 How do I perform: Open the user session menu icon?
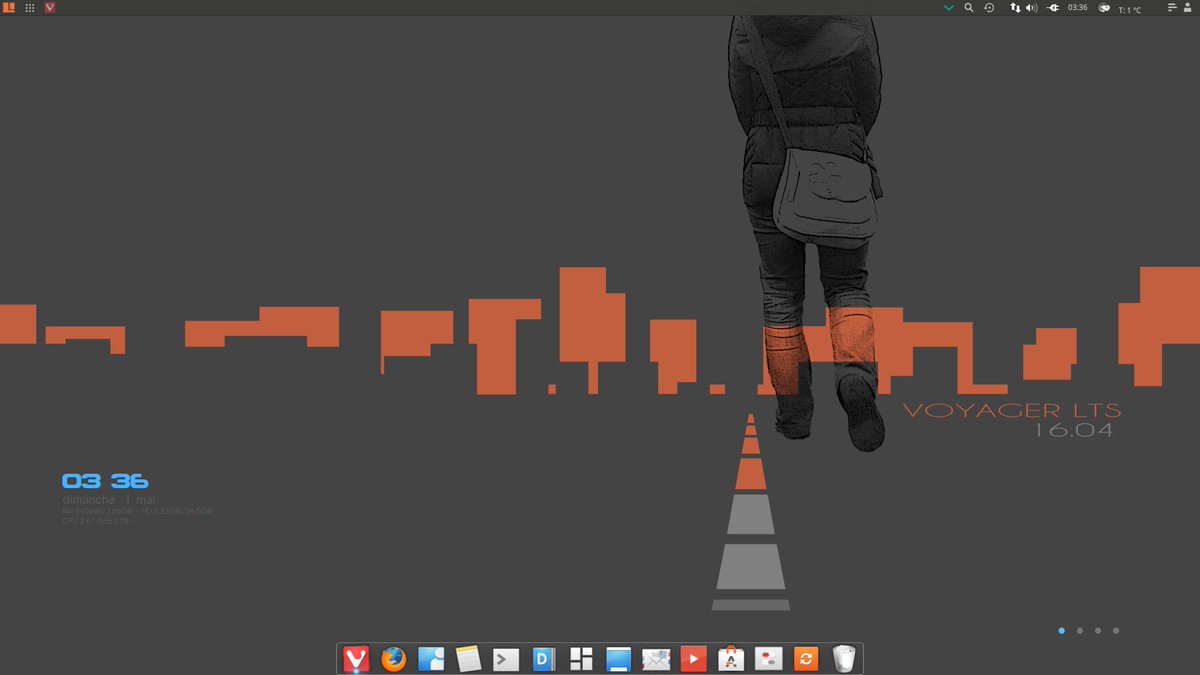point(1186,7)
